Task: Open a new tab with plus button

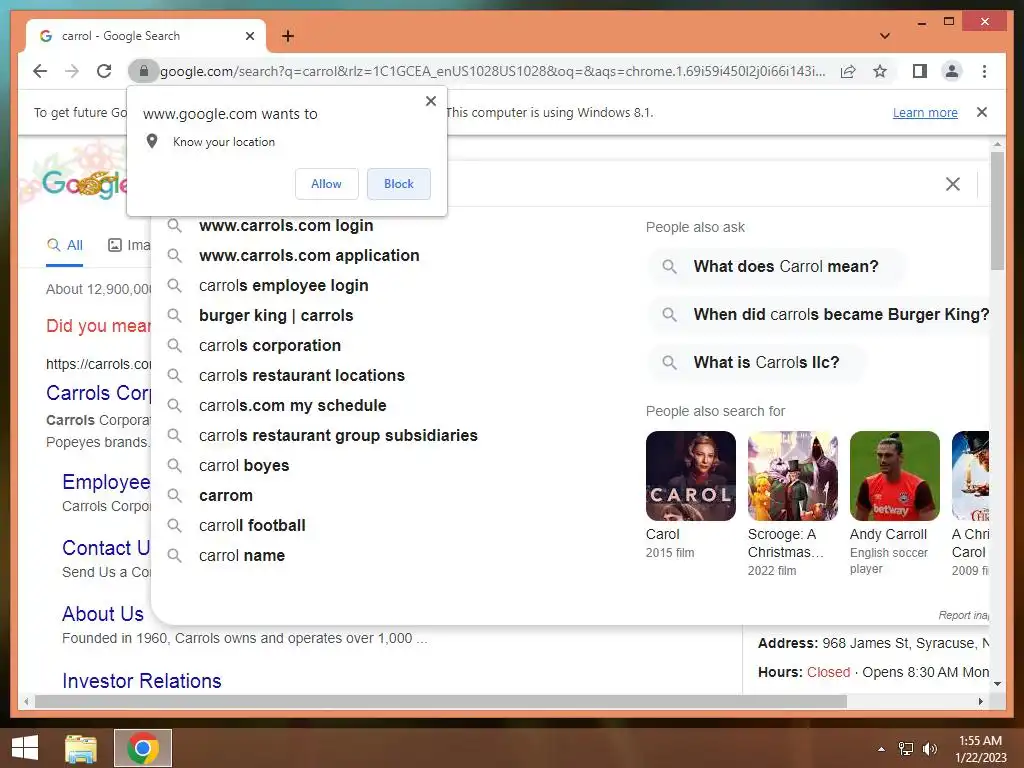Action: tap(288, 36)
